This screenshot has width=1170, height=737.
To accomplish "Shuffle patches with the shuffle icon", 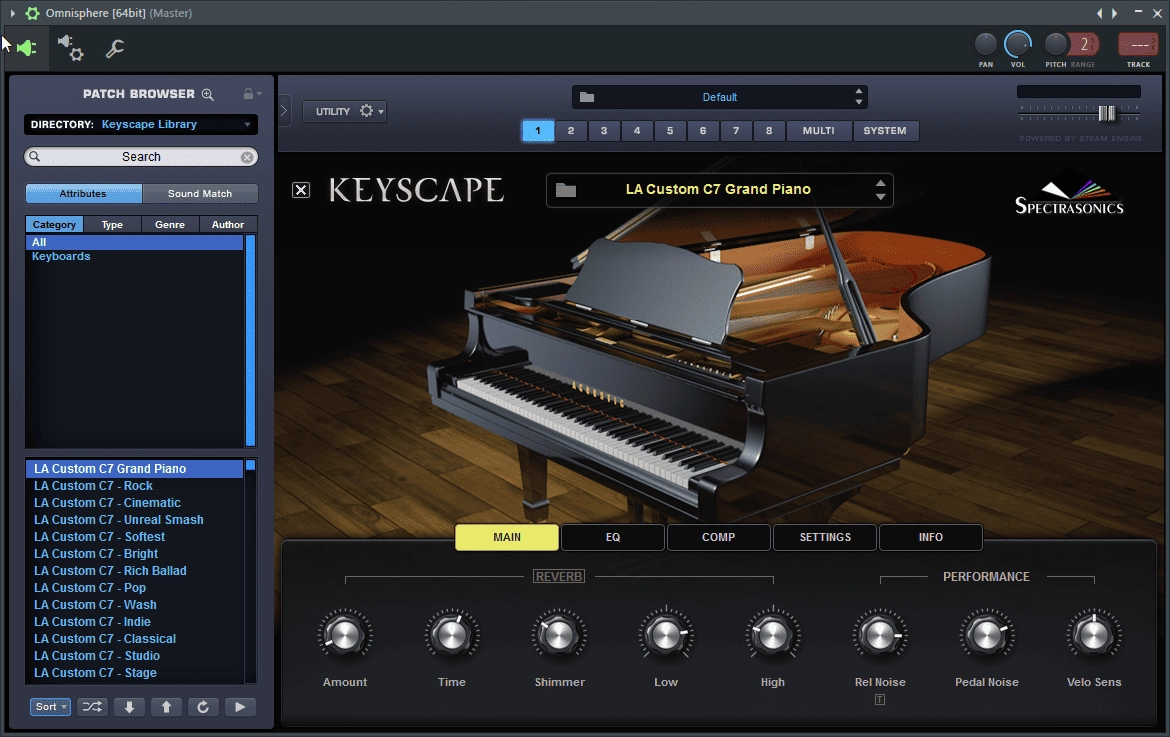I will tap(92, 707).
